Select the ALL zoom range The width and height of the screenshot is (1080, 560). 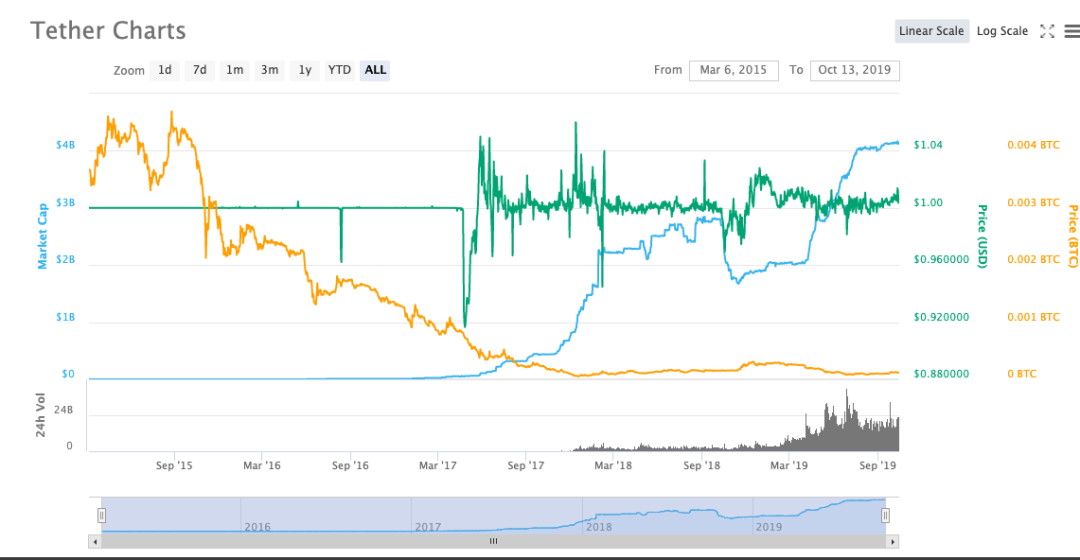tap(375, 70)
